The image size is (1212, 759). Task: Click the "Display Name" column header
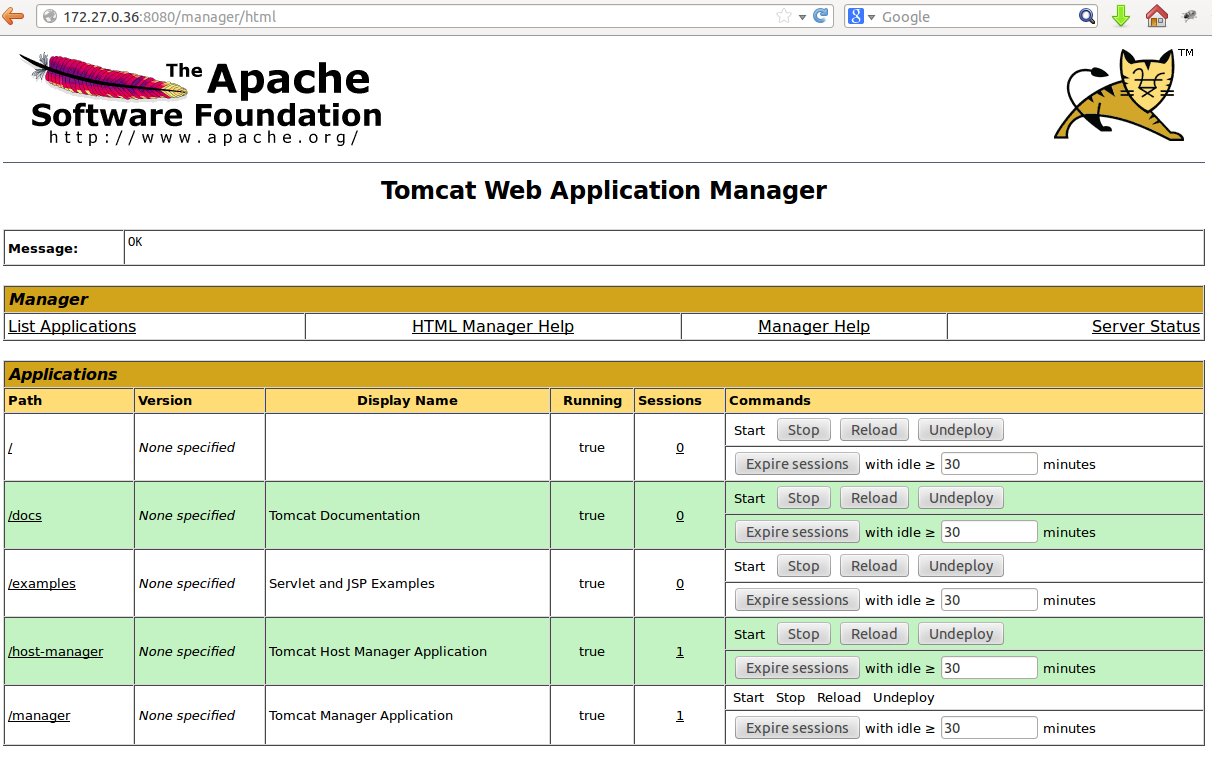coord(407,400)
